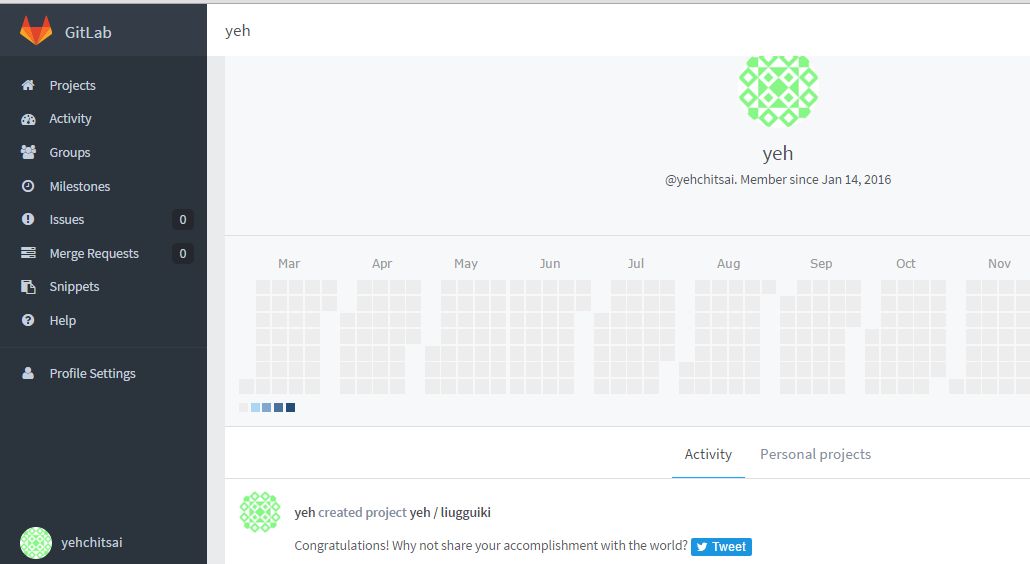
Task: Click the lightest blue legend swatch
Action: coord(255,408)
